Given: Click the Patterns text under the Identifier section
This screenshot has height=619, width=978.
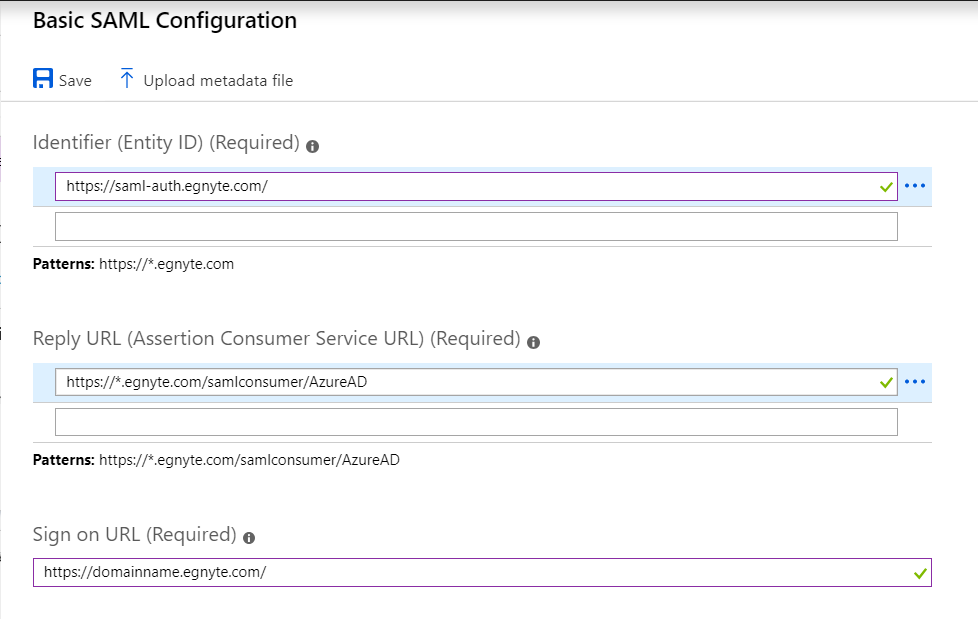Looking at the screenshot, I should click(135, 264).
